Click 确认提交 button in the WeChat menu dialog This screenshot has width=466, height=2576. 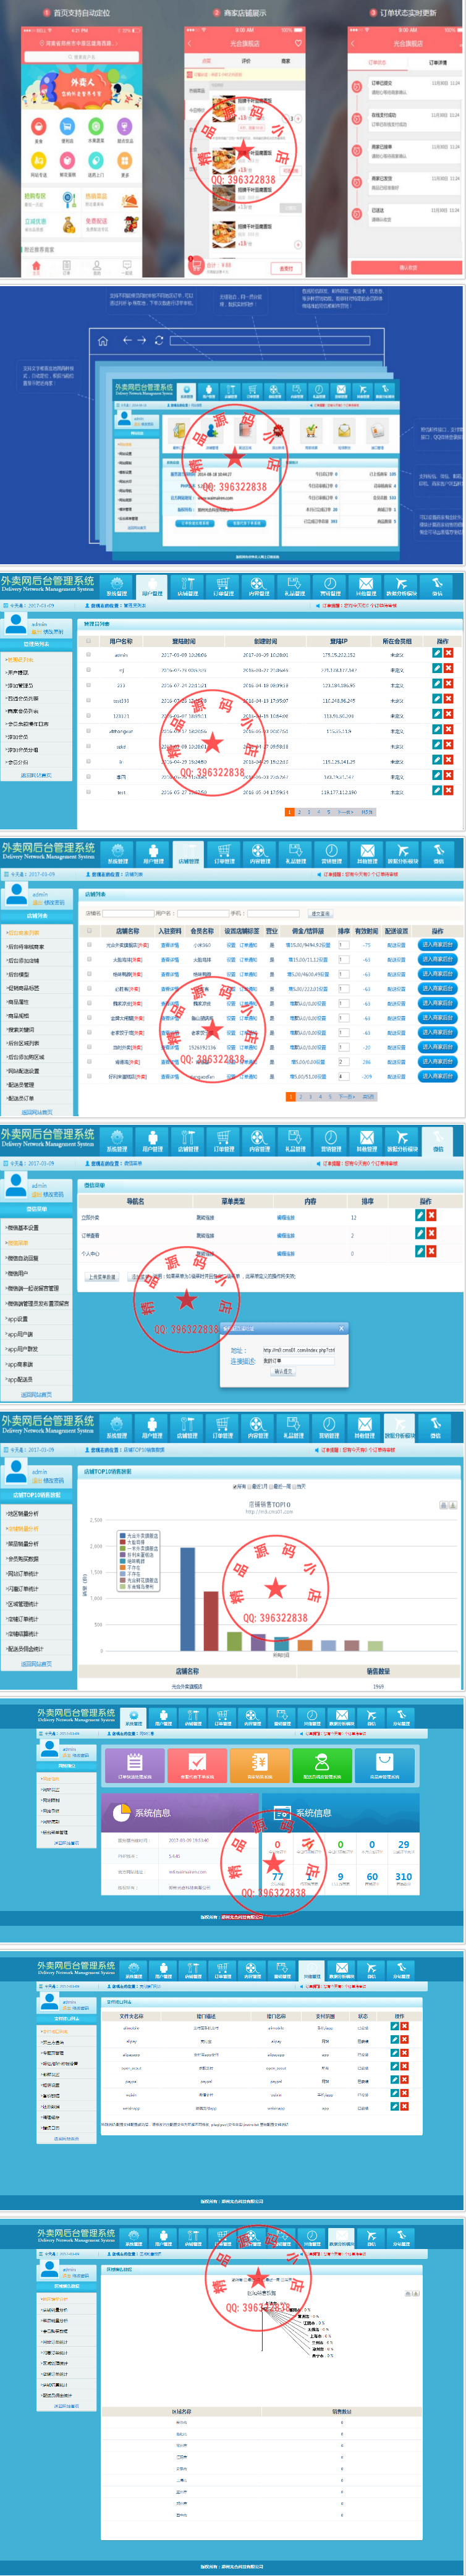283,1371
